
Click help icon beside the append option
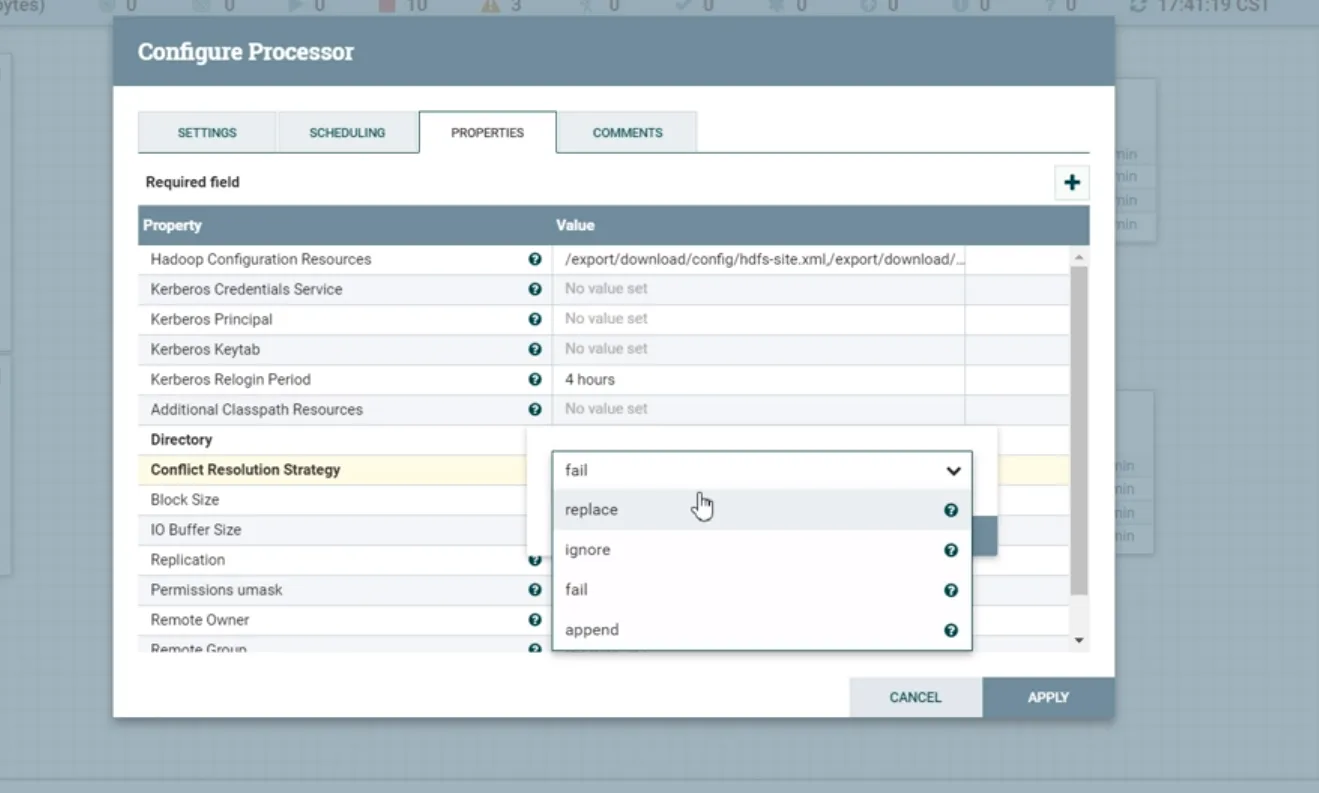951,630
